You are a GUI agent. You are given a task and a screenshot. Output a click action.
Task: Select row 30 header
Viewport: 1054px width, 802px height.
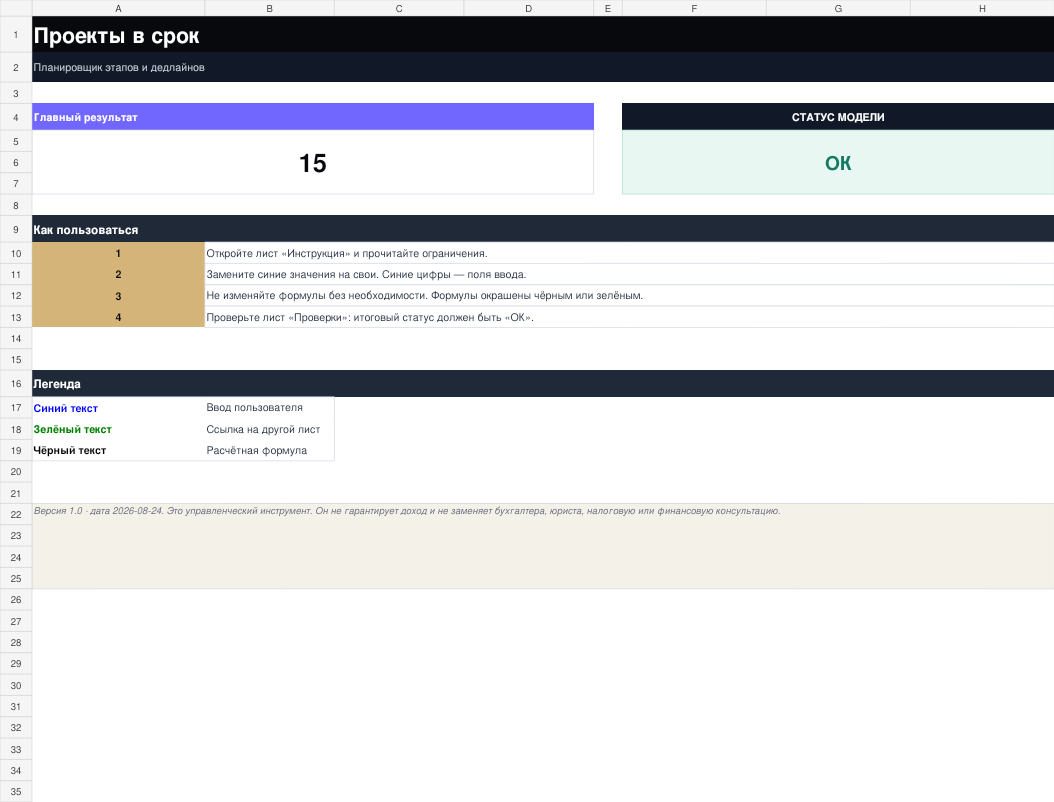(16, 685)
